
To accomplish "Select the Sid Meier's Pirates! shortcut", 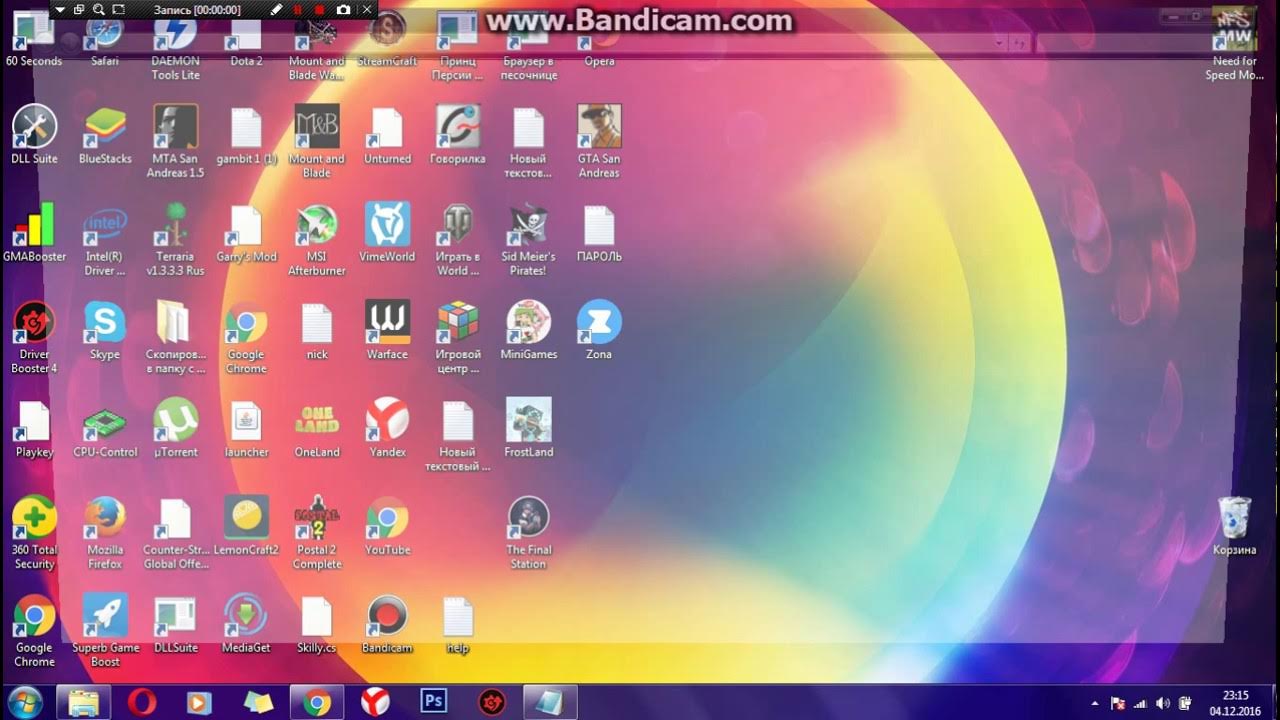I will 528,239.
